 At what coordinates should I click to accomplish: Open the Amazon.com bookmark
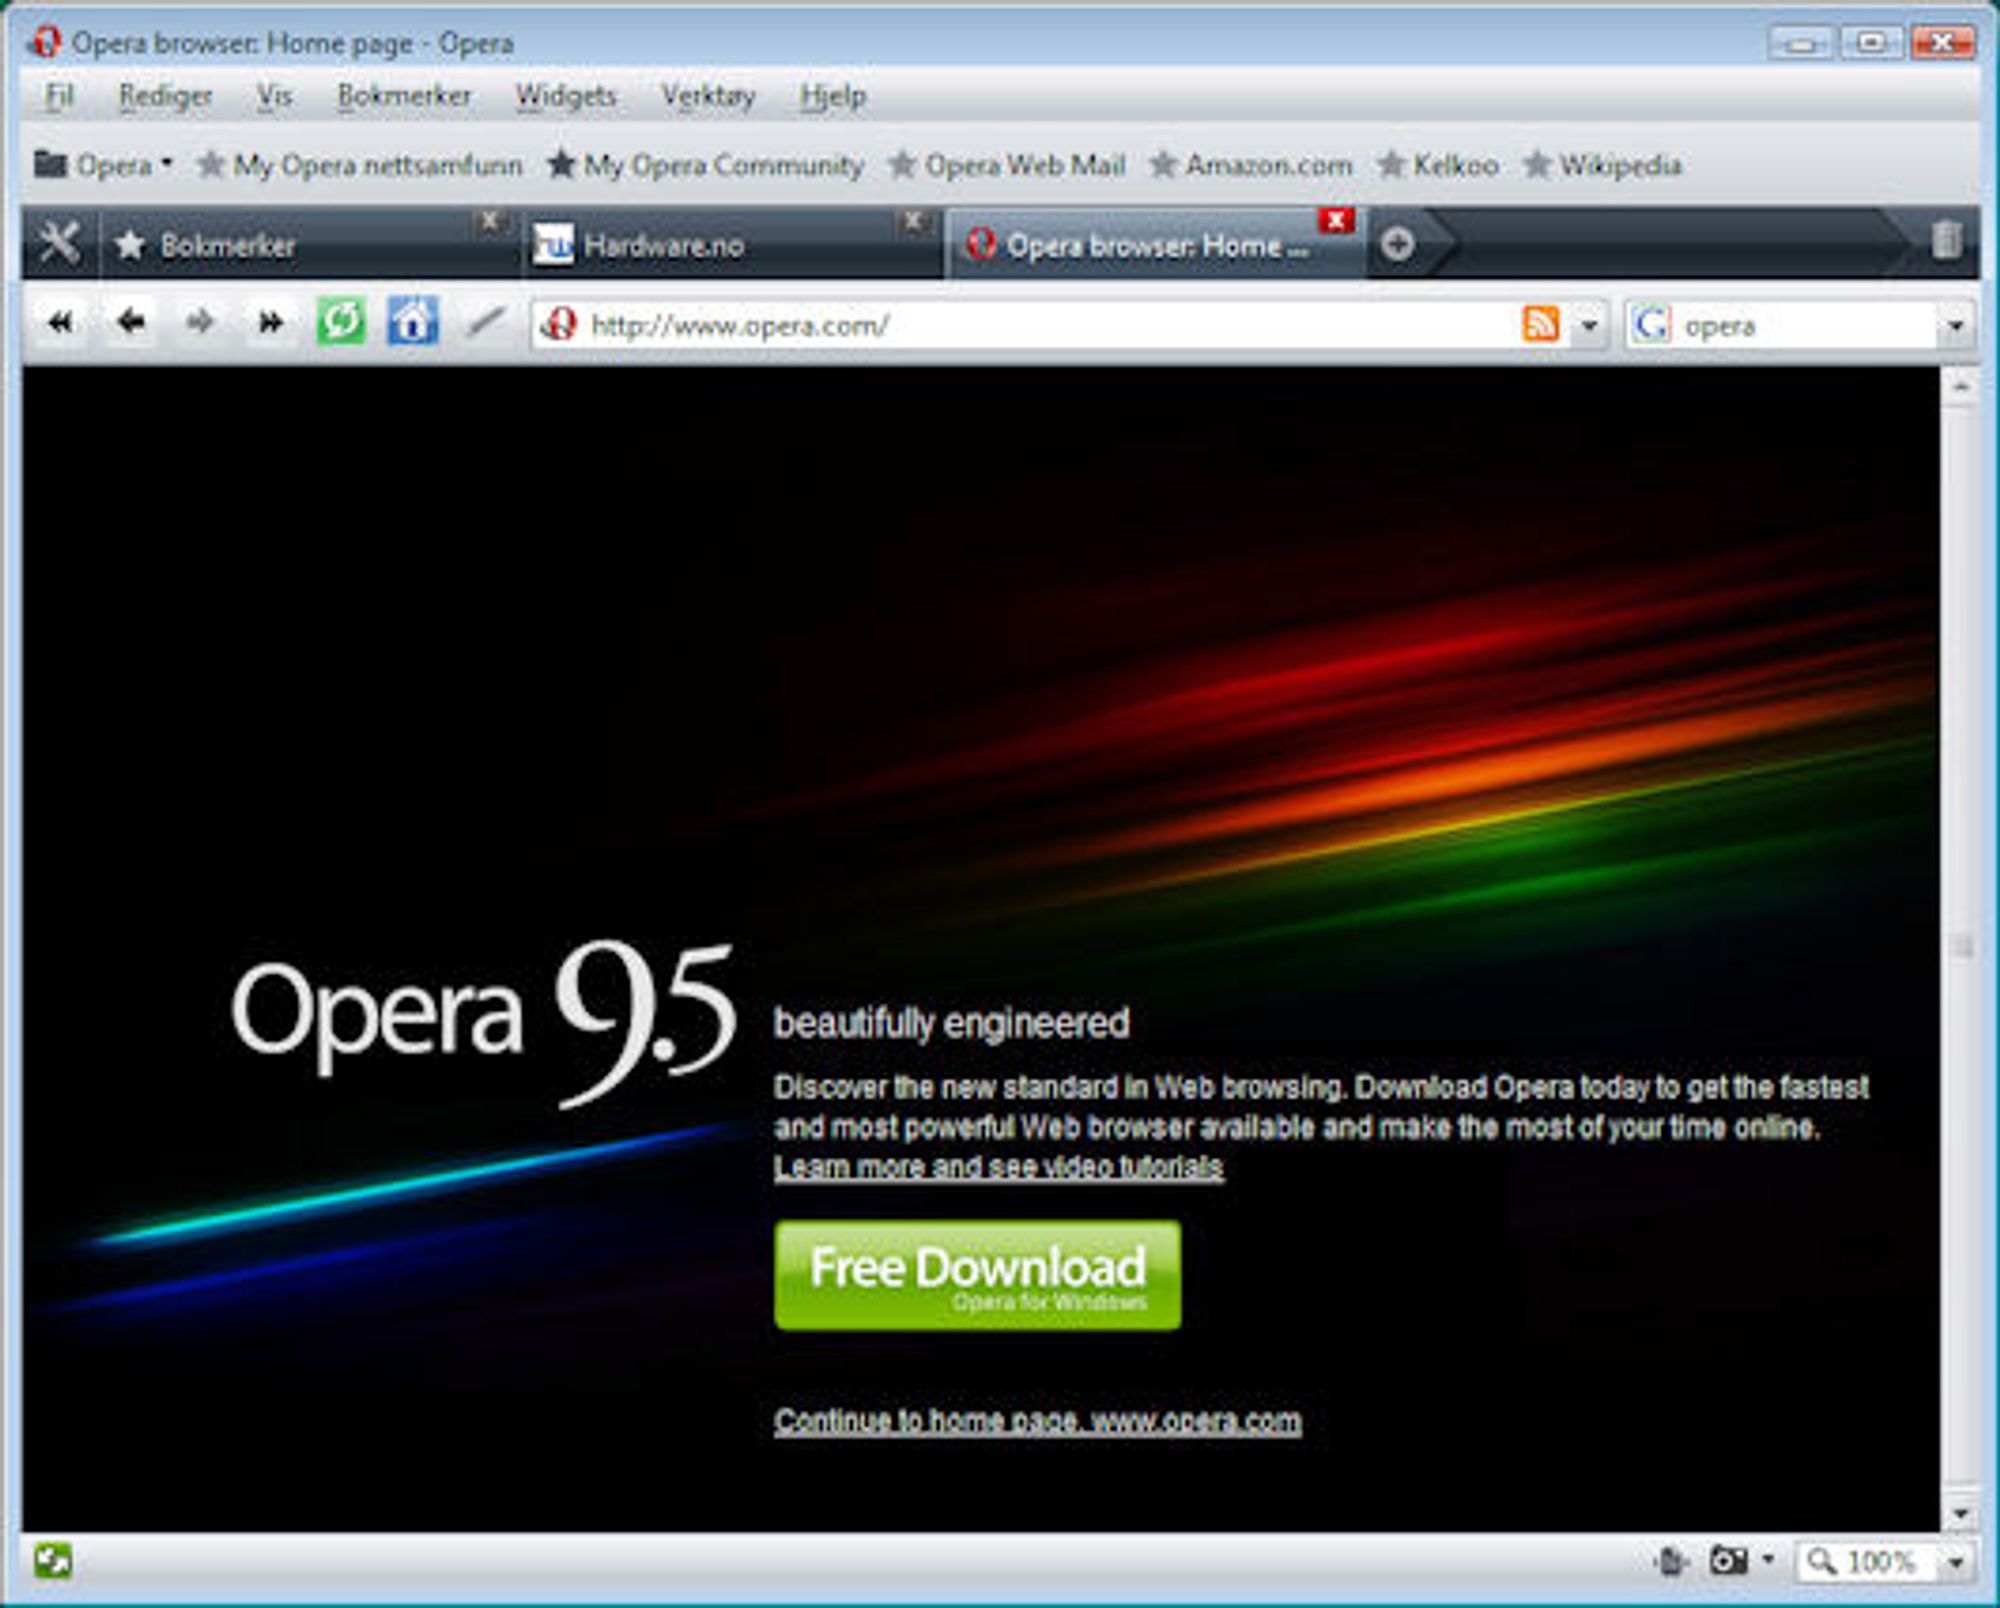(1250, 164)
